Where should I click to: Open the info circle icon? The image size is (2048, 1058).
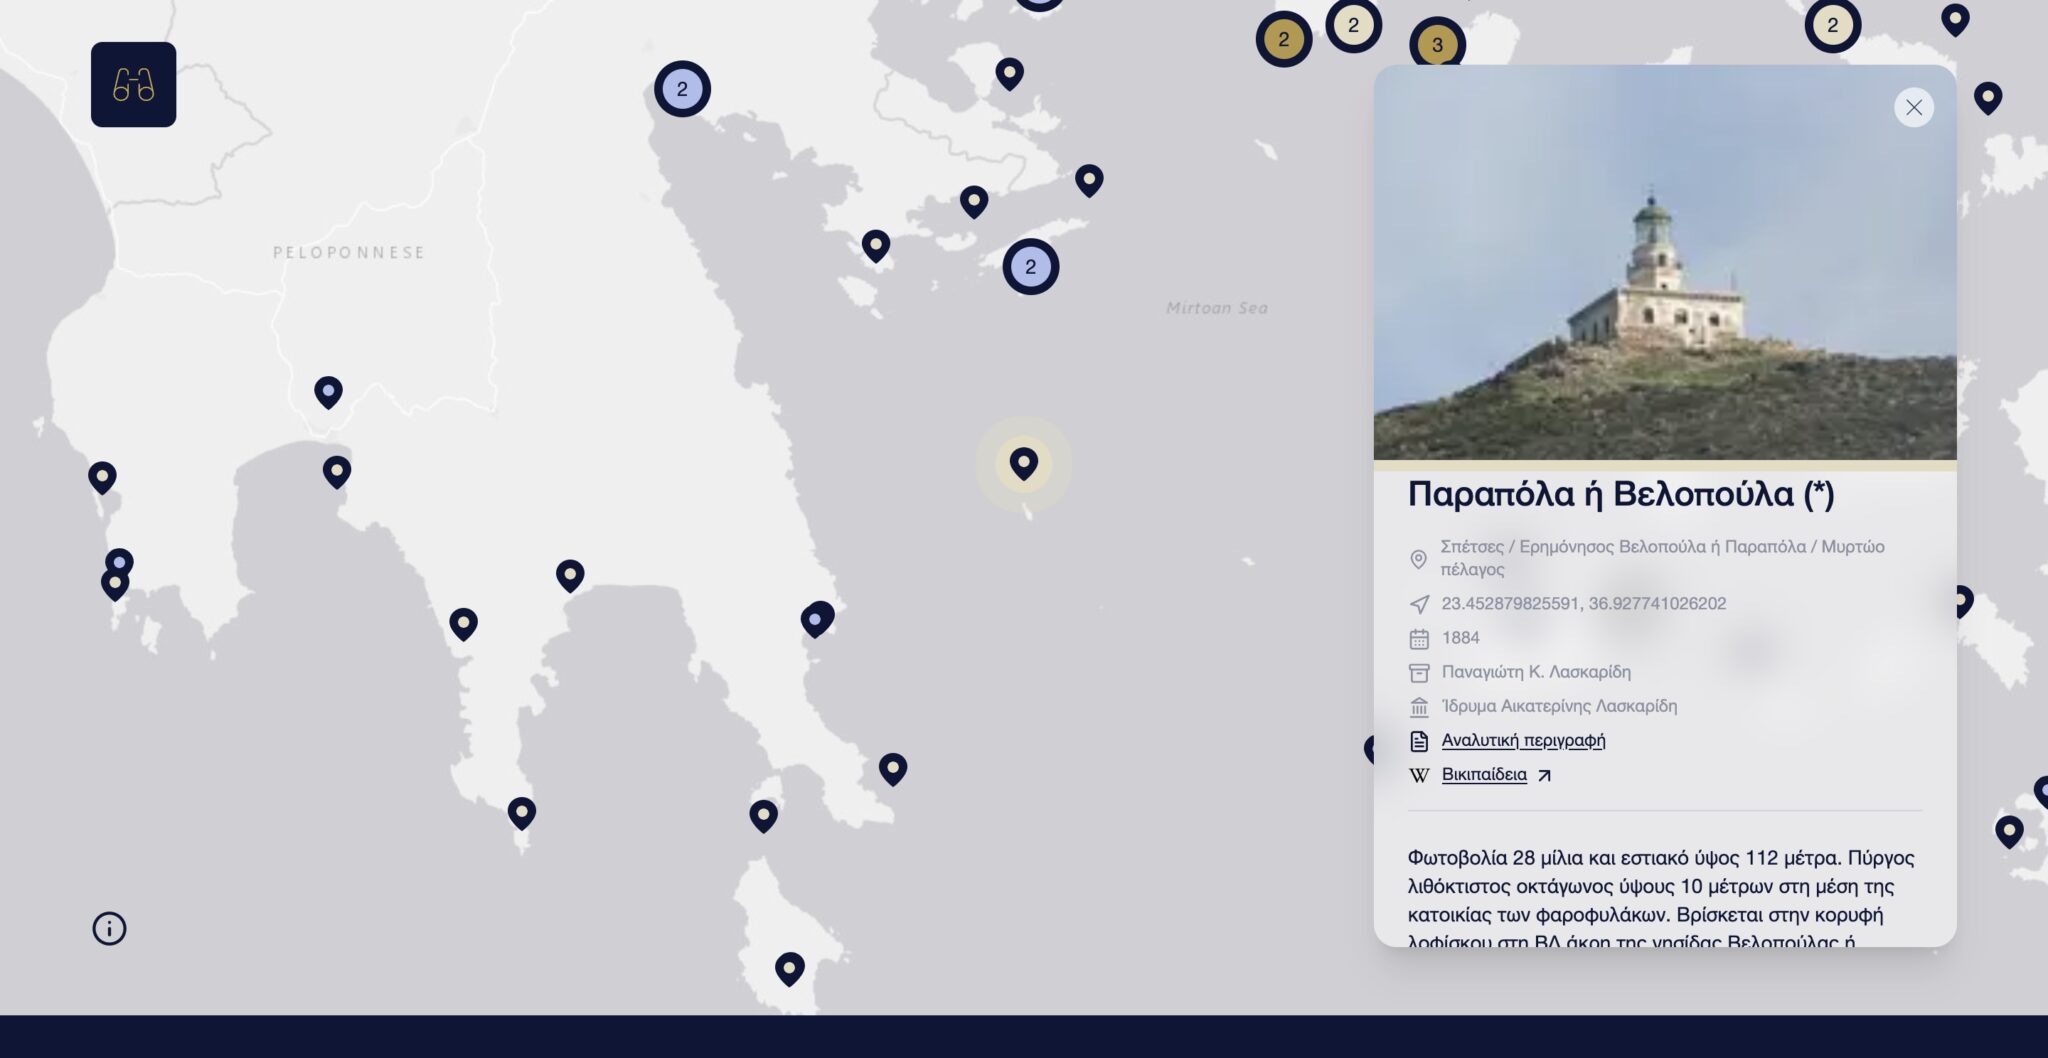coord(109,929)
